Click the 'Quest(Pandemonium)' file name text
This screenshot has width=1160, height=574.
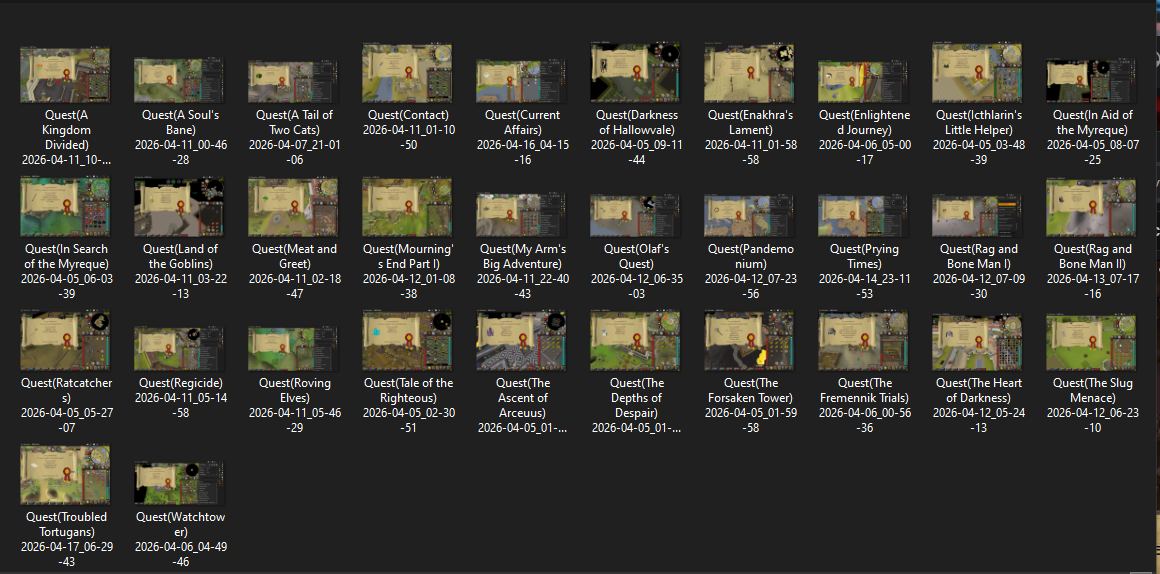(x=749, y=256)
